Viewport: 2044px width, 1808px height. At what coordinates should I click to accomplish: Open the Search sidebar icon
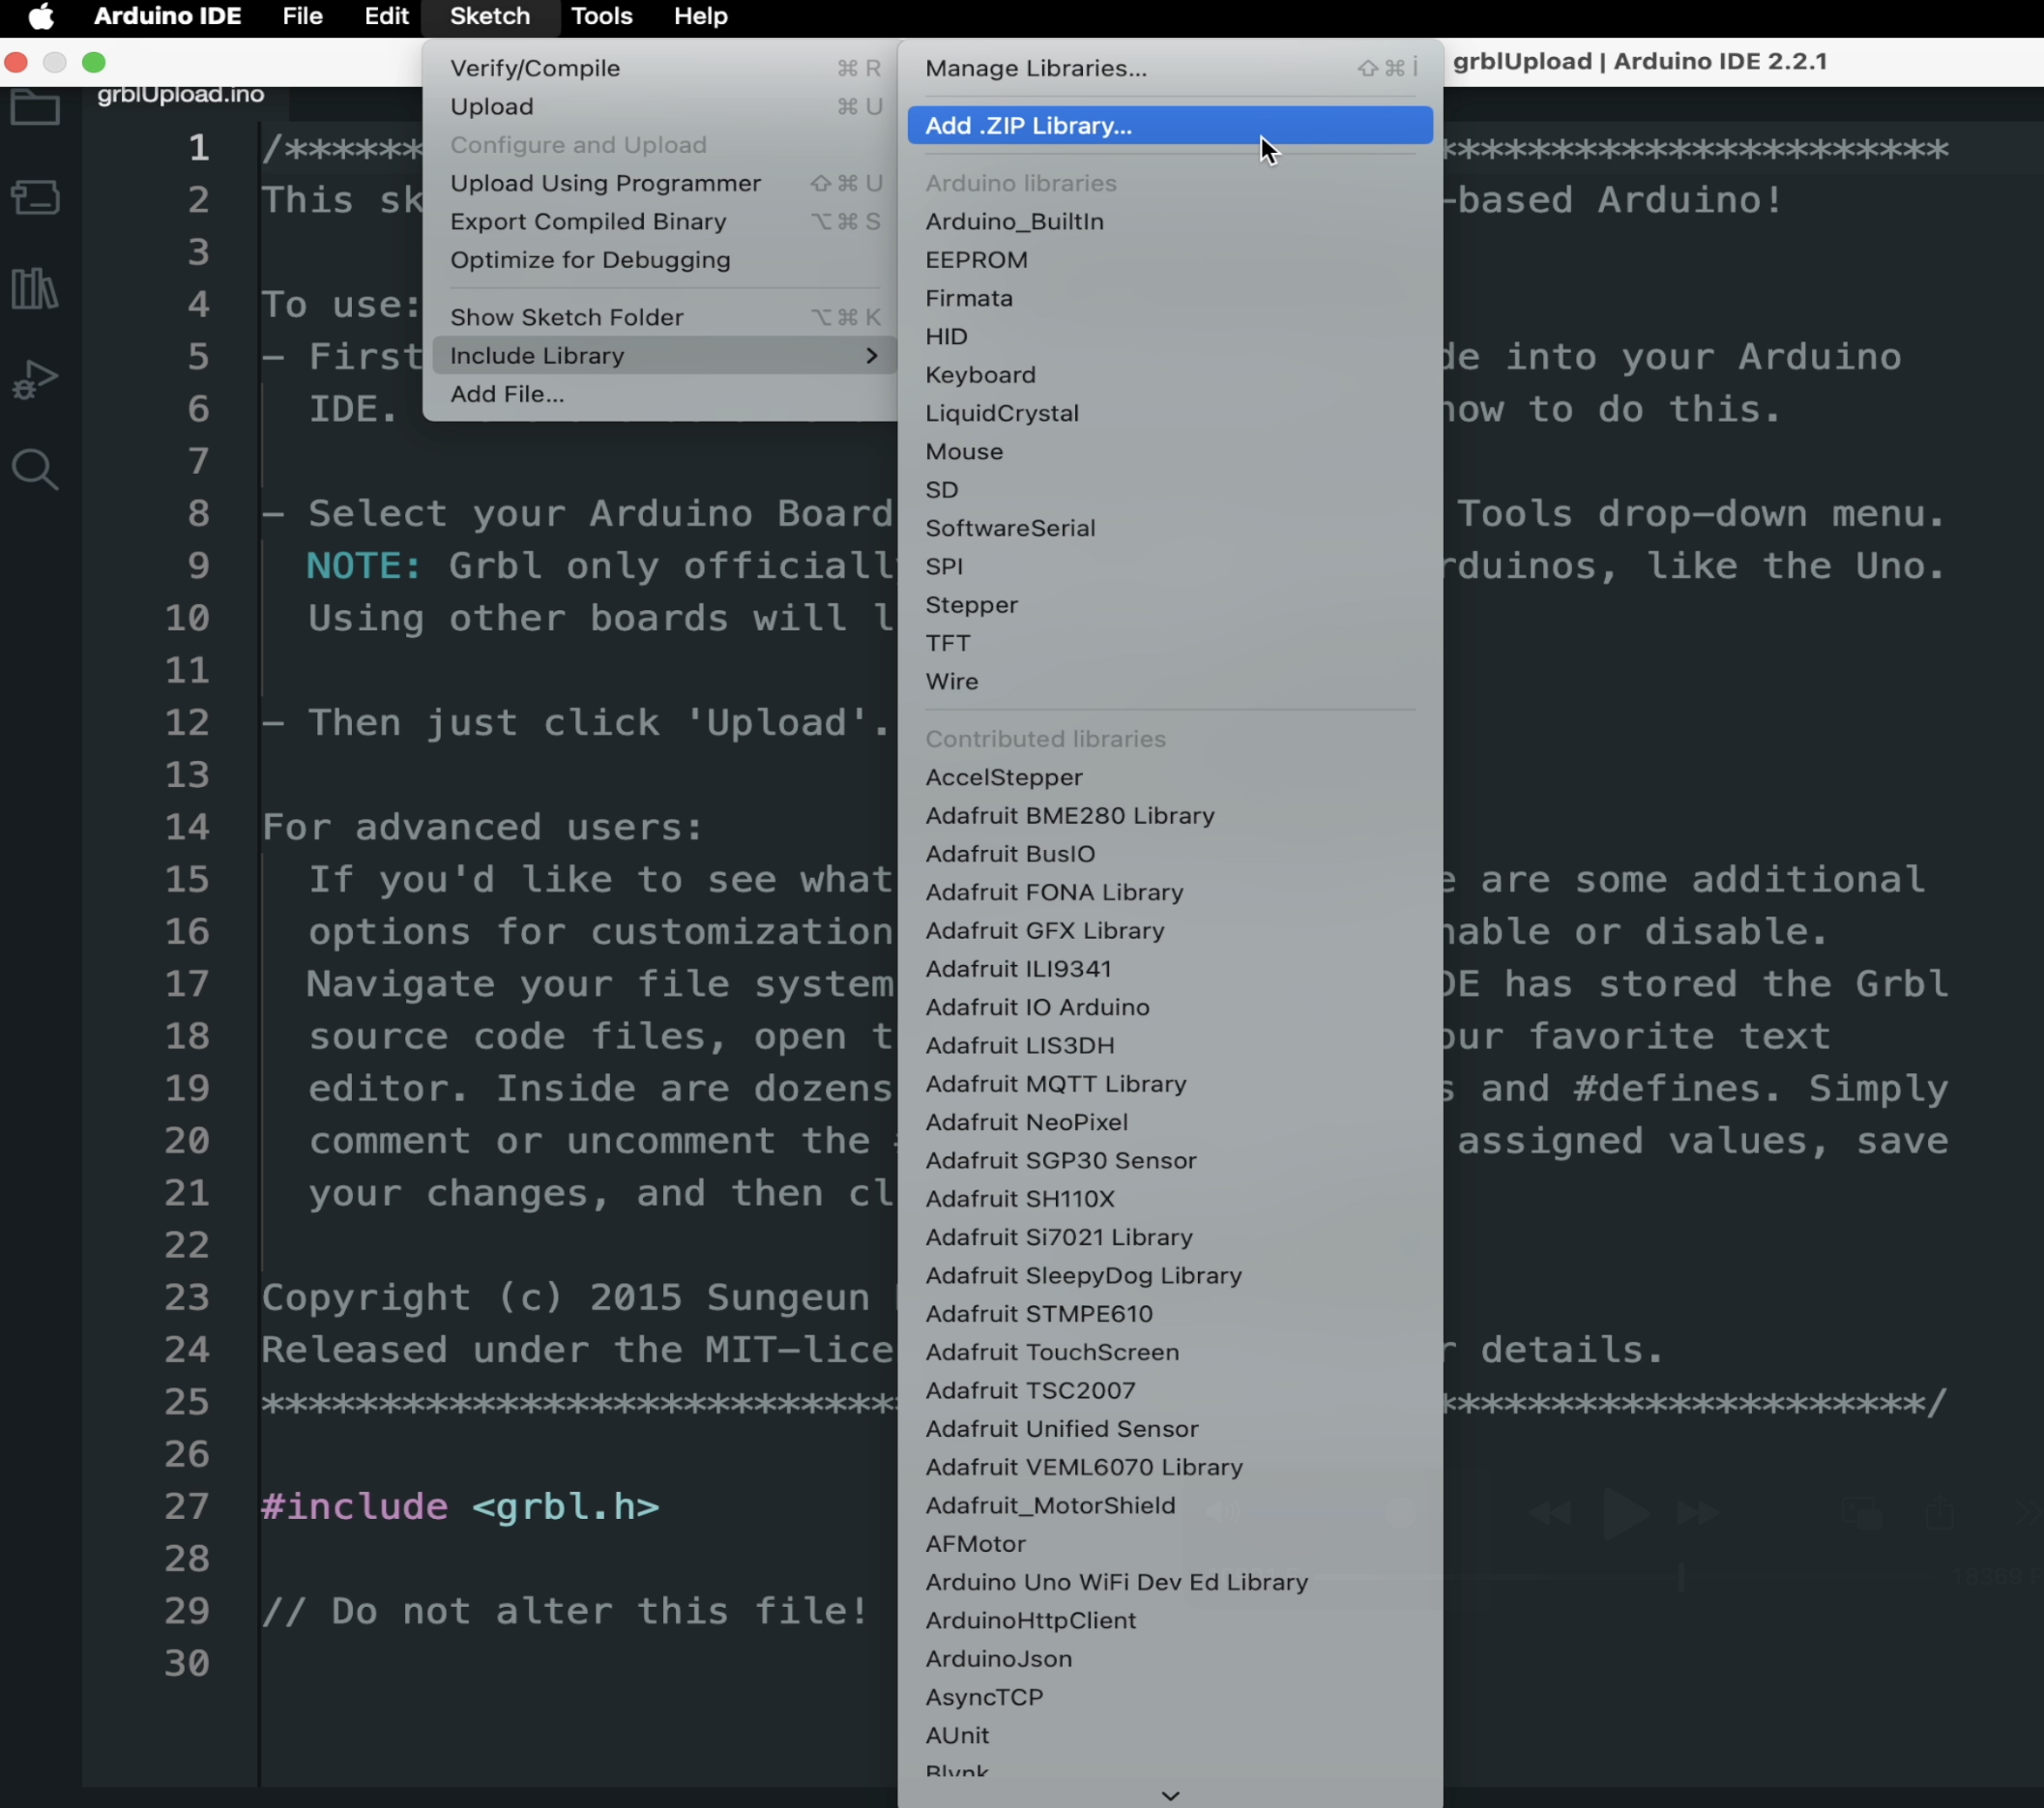click(x=35, y=469)
